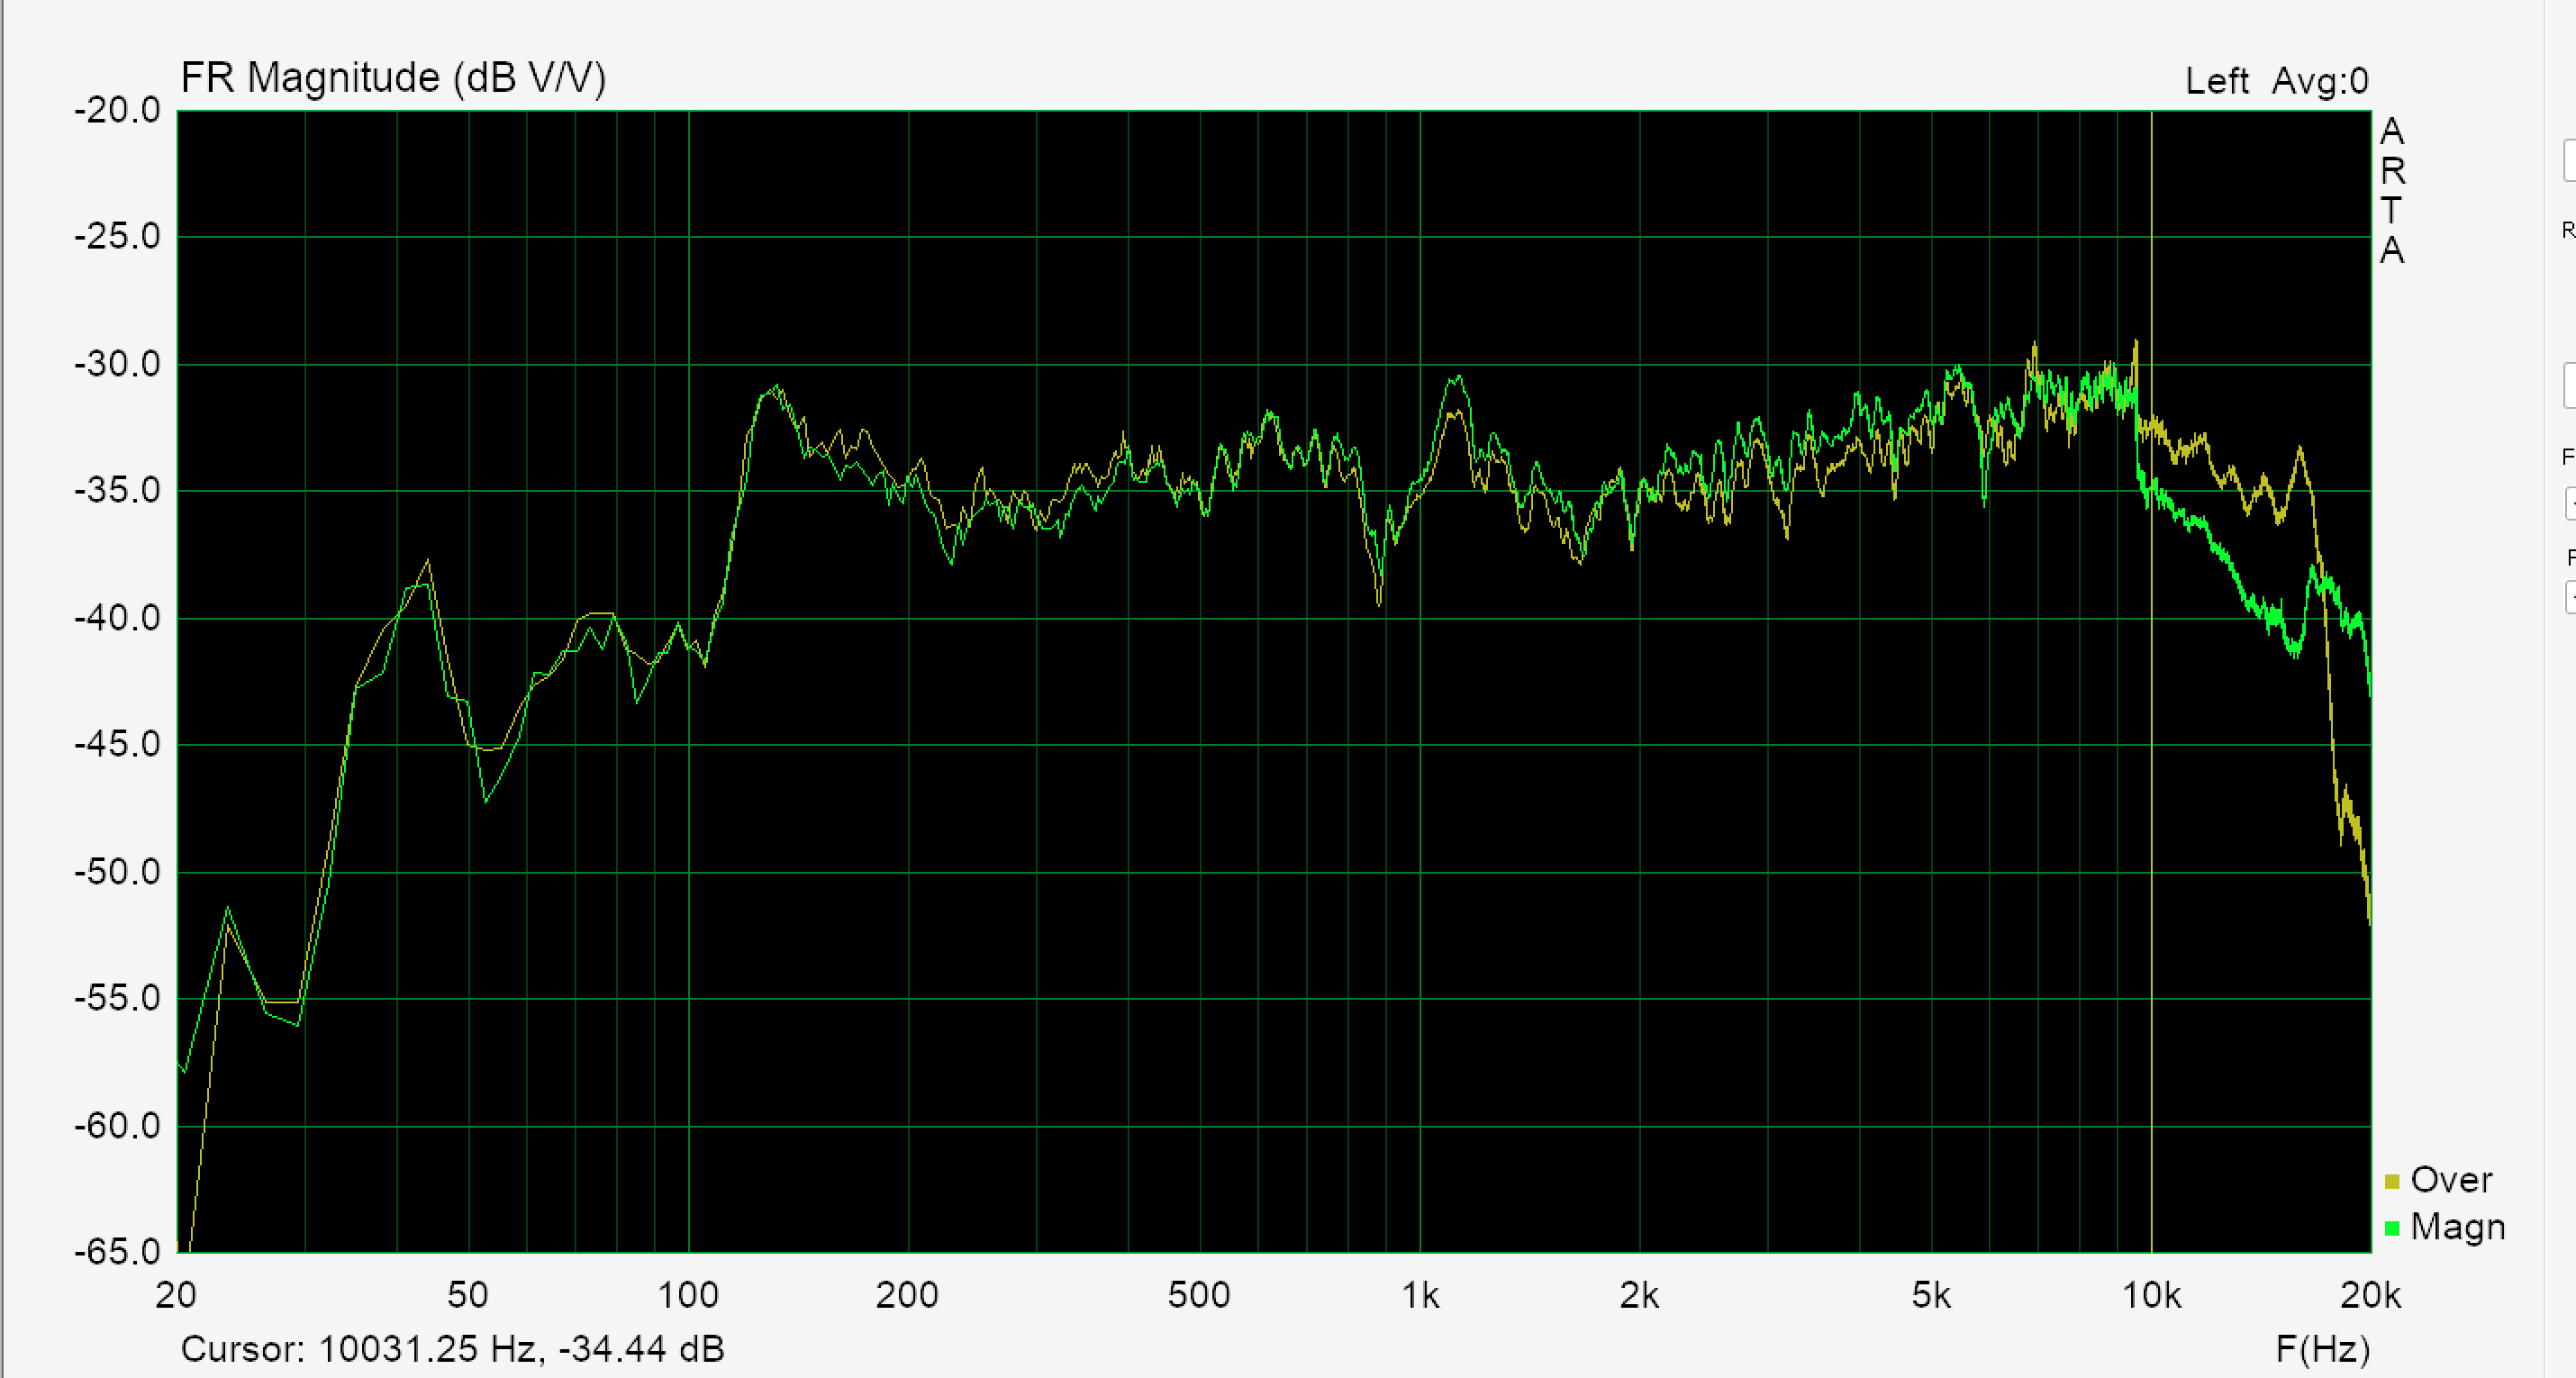Click the F(Hz) axis unit label
Screen dimensions: 2576x1378
(x=2322, y=1349)
